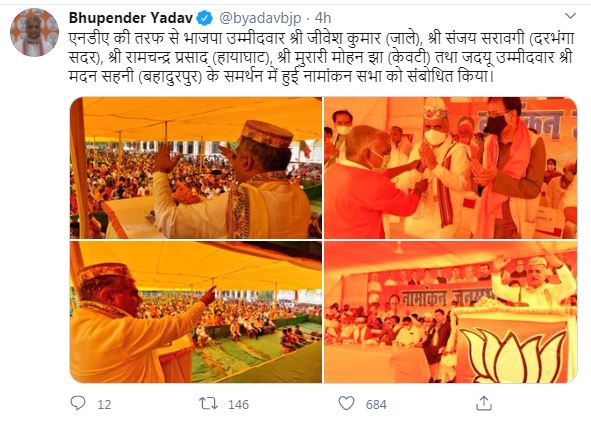Open the share upload icon
Viewport: 591px width, 422px height.
484,403
